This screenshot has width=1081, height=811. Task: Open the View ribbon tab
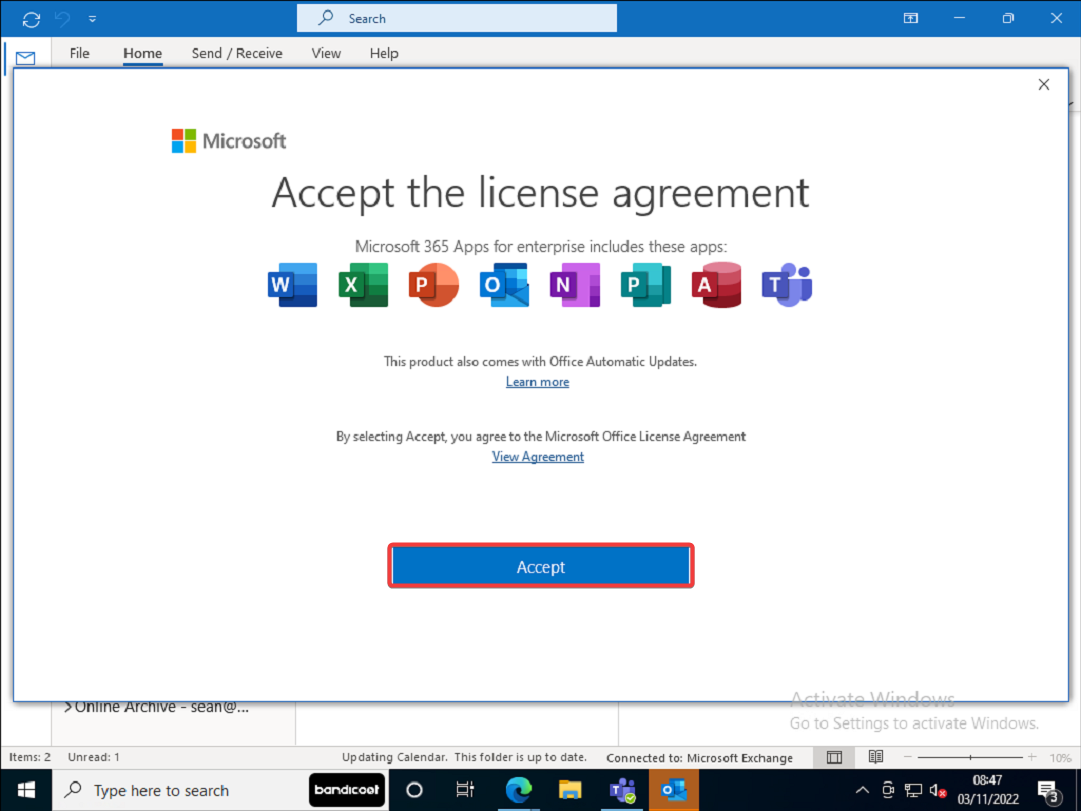click(x=325, y=53)
